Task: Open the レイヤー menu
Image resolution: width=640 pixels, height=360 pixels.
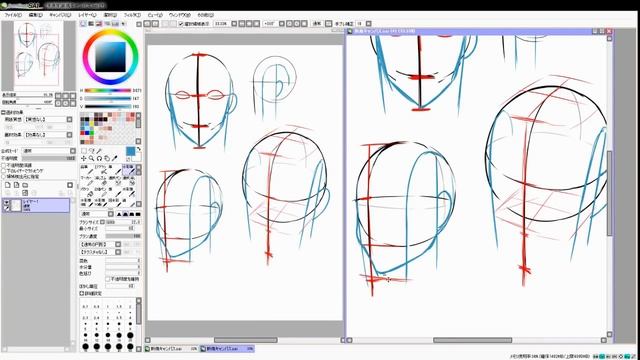Action: (87, 15)
